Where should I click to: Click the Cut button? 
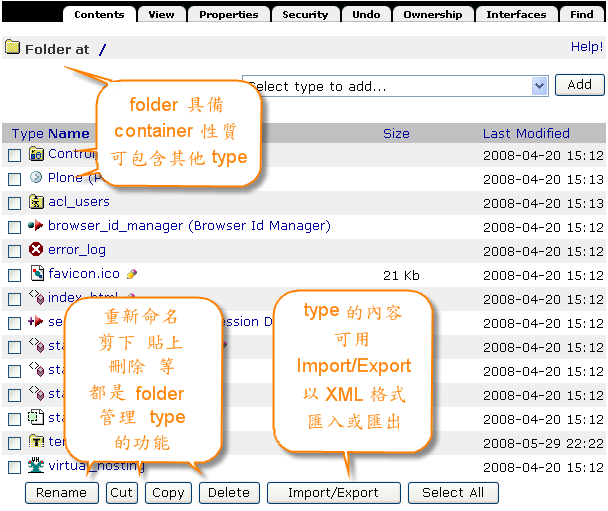coord(121,493)
